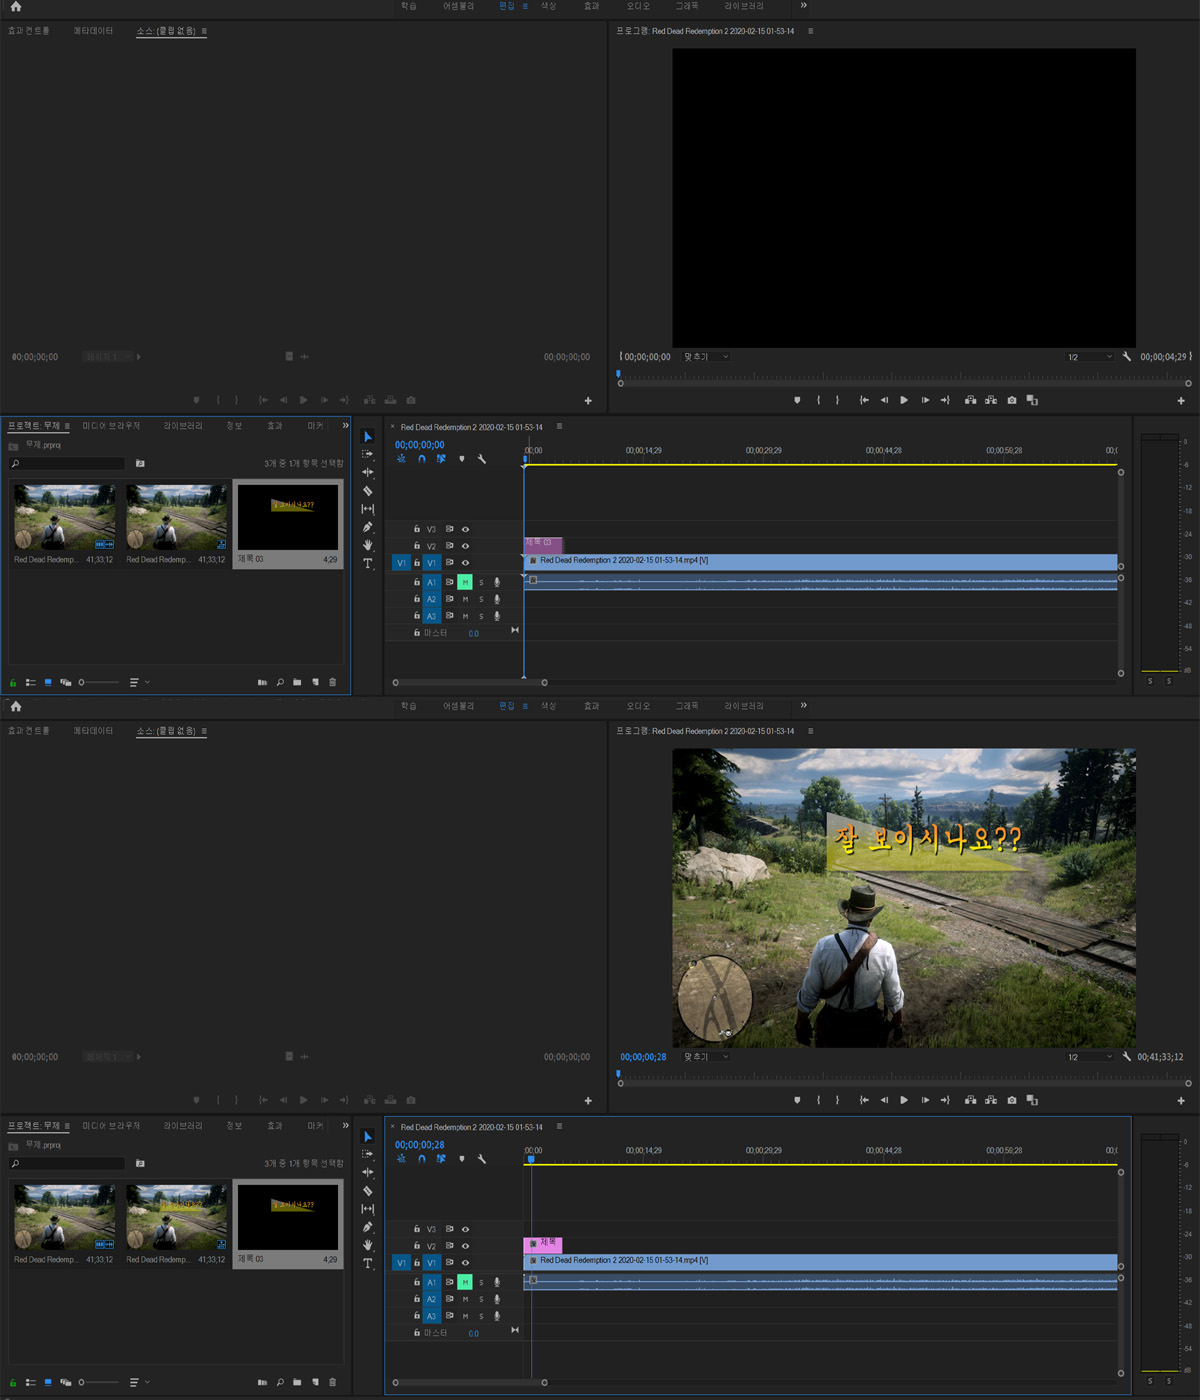Viewport: 1200px width, 1400px height.
Task: Open the button editor plus in upper Program monitor
Action: [1181, 401]
